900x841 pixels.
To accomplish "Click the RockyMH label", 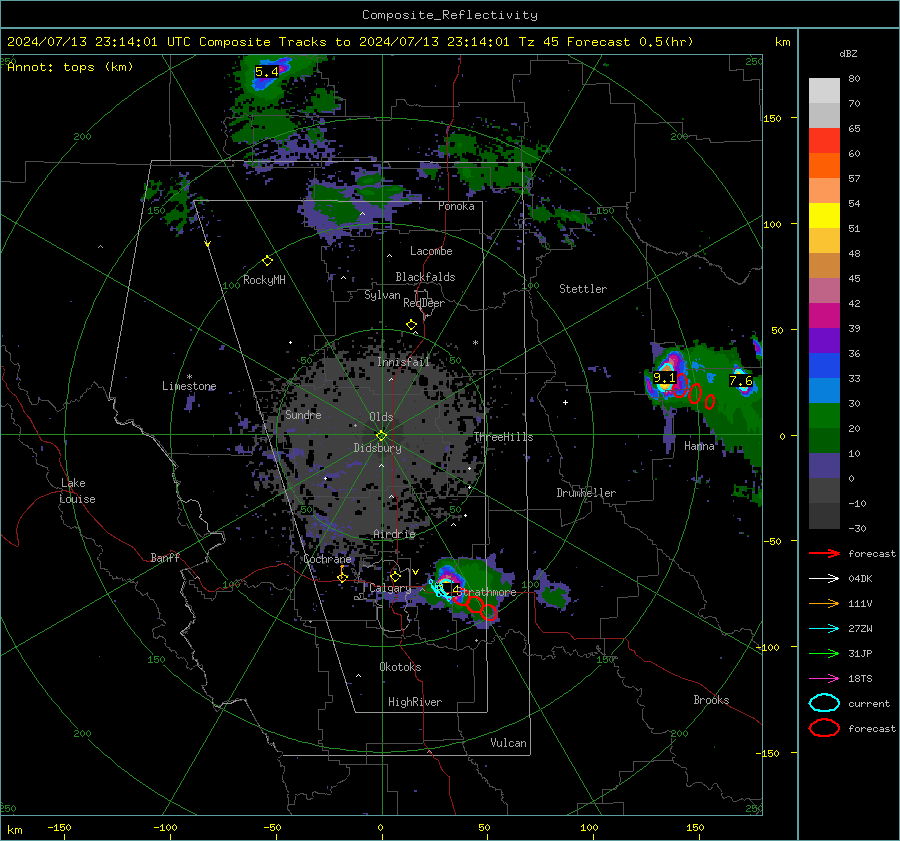I will point(264,280).
